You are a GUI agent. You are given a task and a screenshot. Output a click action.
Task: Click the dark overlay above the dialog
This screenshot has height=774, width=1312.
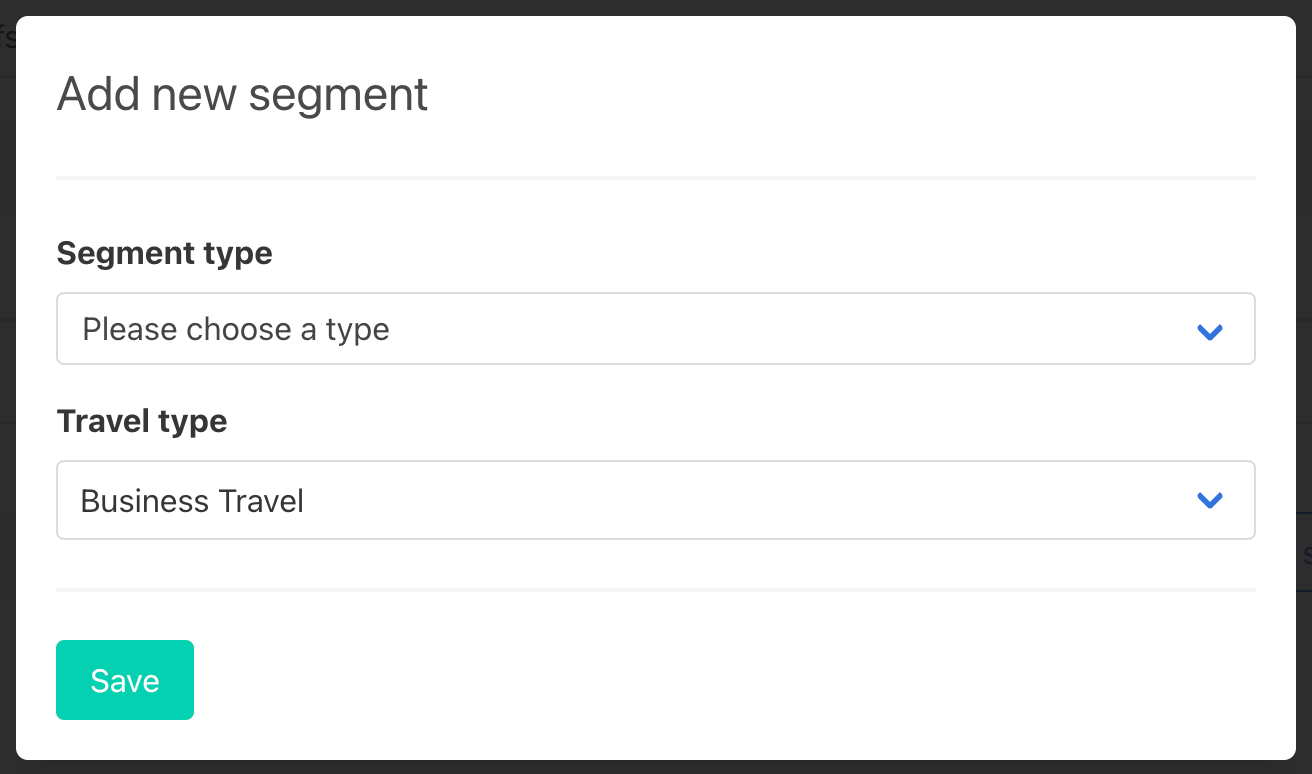tap(656, 7)
